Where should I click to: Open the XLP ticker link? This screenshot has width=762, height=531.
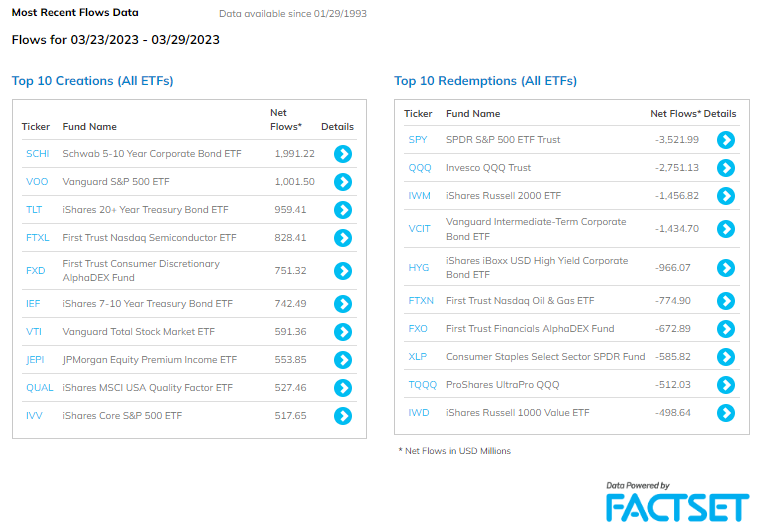[x=417, y=357]
